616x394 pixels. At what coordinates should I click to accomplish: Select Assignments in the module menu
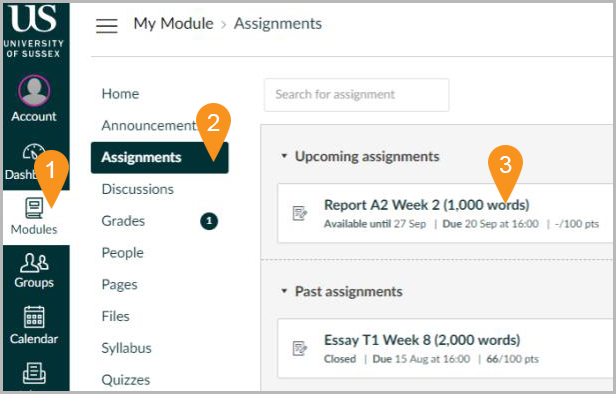click(x=160, y=158)
